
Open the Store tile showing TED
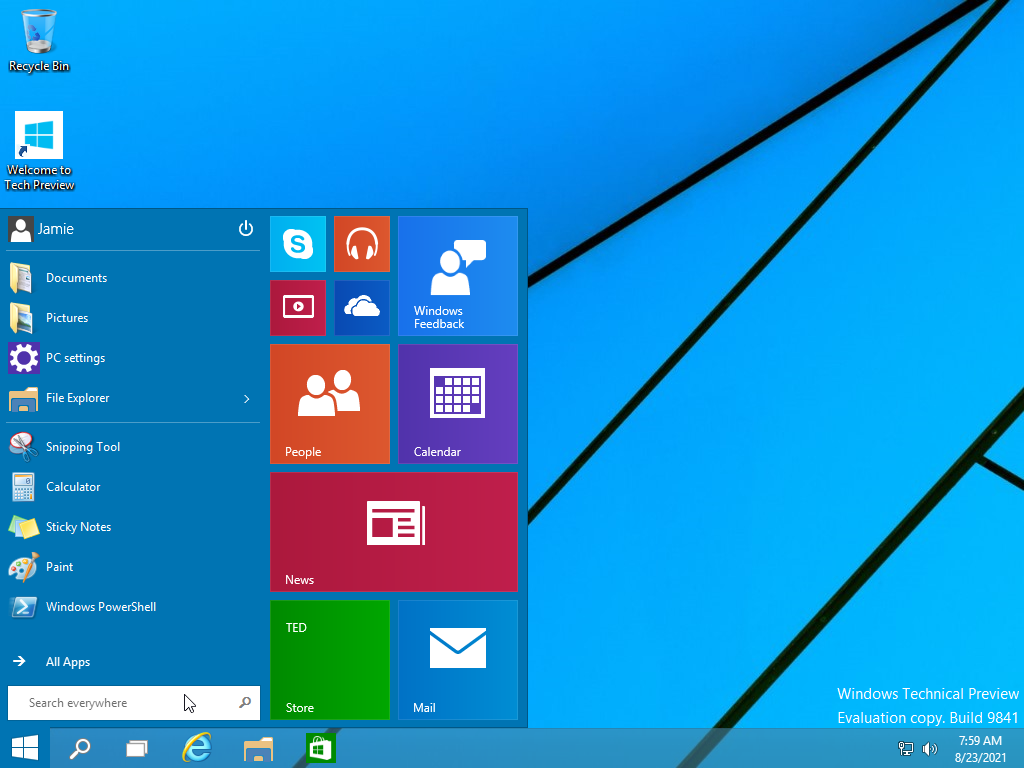[x=330, y=660]
